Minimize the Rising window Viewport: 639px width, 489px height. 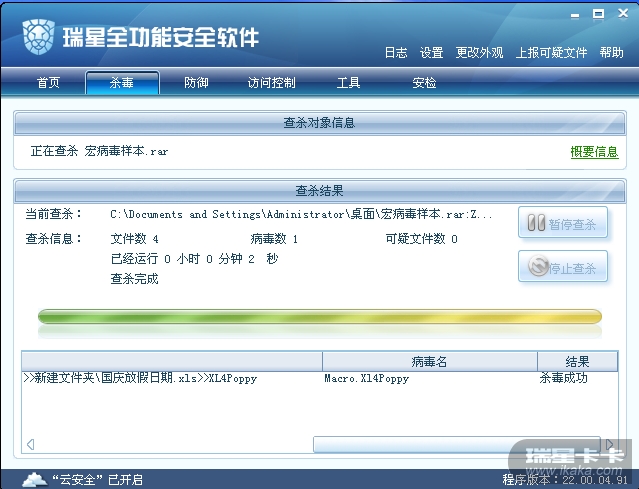(575, 15)
